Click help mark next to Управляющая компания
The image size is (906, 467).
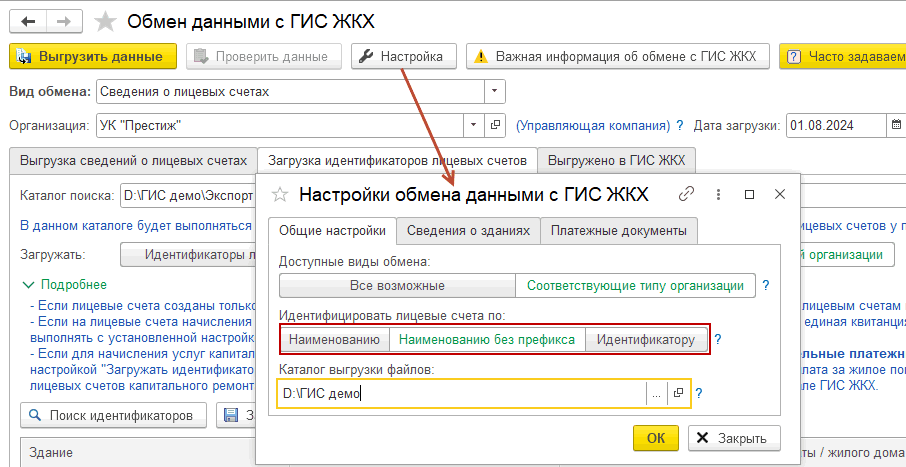tap(680, 125)
